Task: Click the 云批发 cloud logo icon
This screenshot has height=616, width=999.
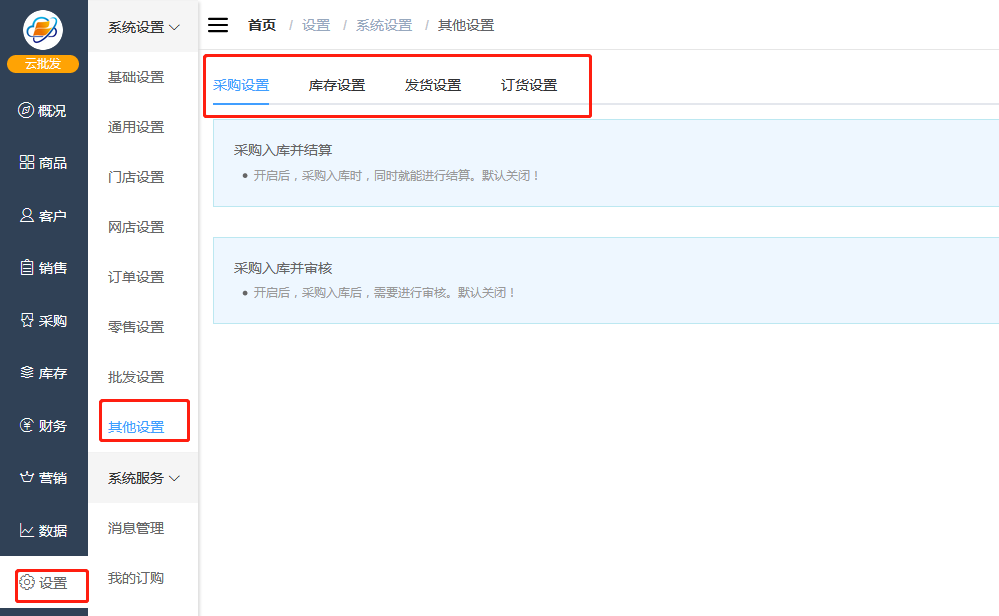Action: 43,30
